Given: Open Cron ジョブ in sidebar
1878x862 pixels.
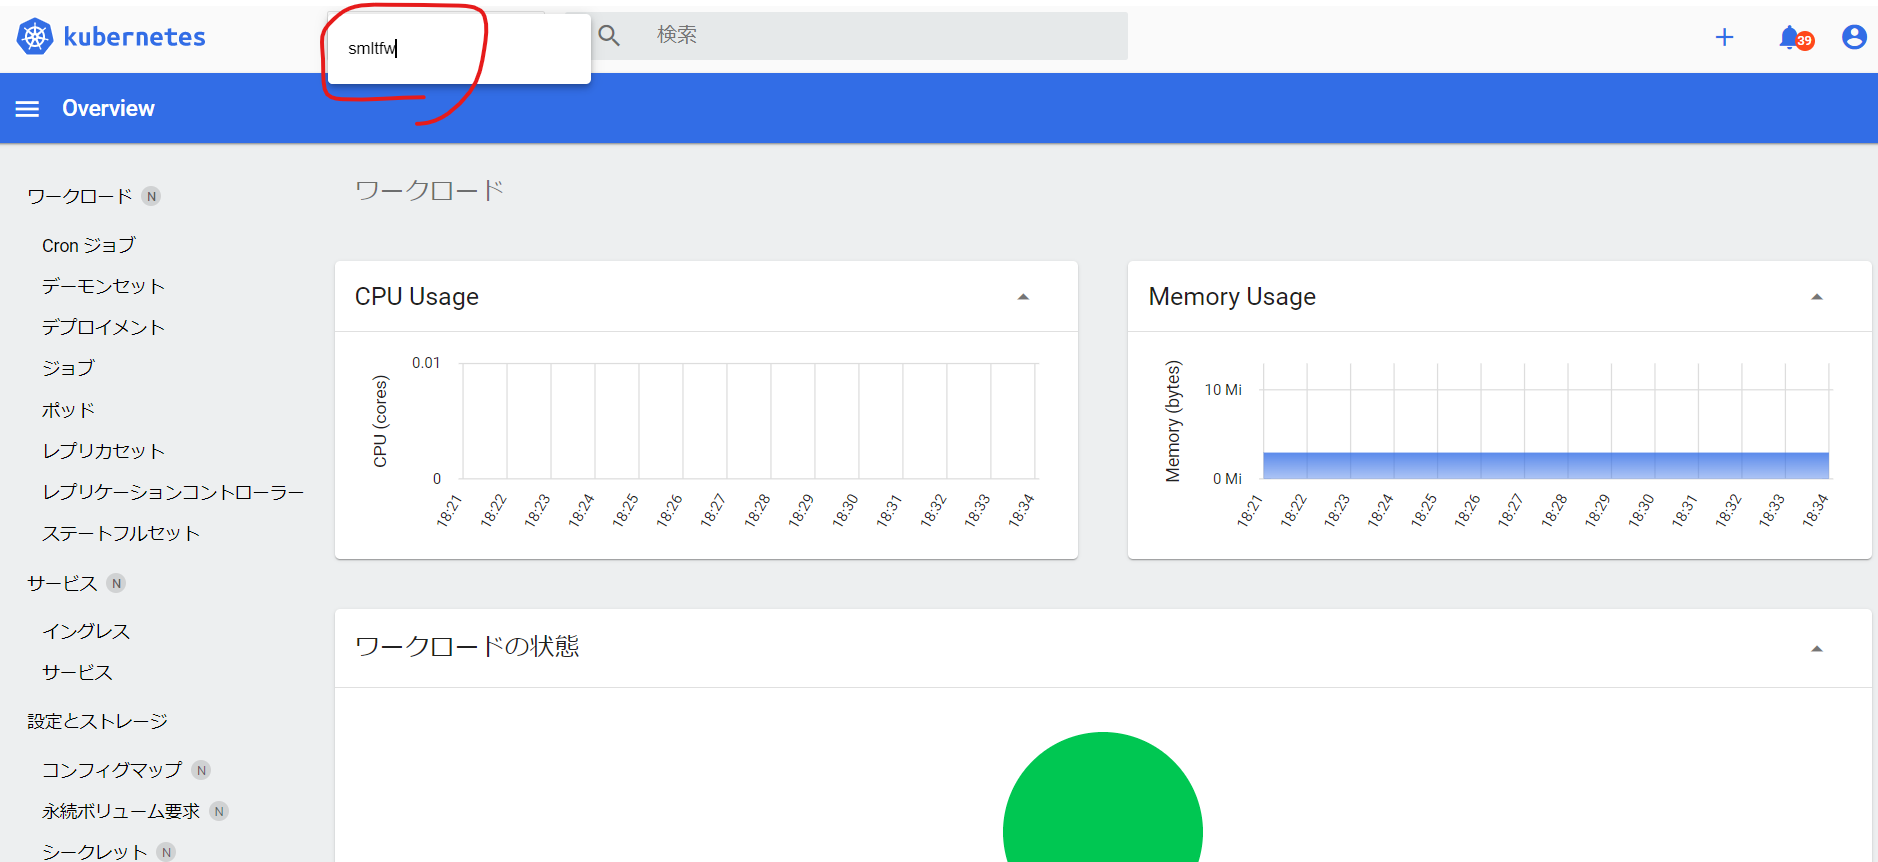Looking at the screenshot, I should pyautogui.click(x=88, y=246).
